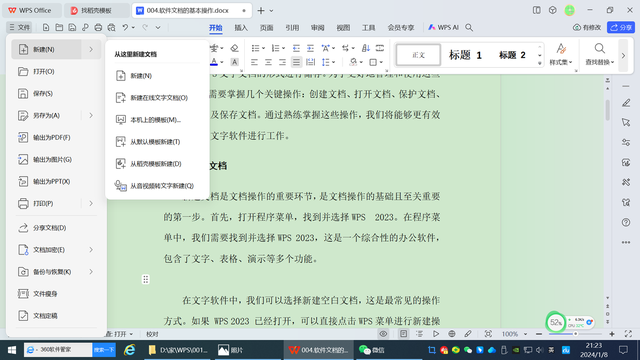Click the print preview icon

pos(111,27)
